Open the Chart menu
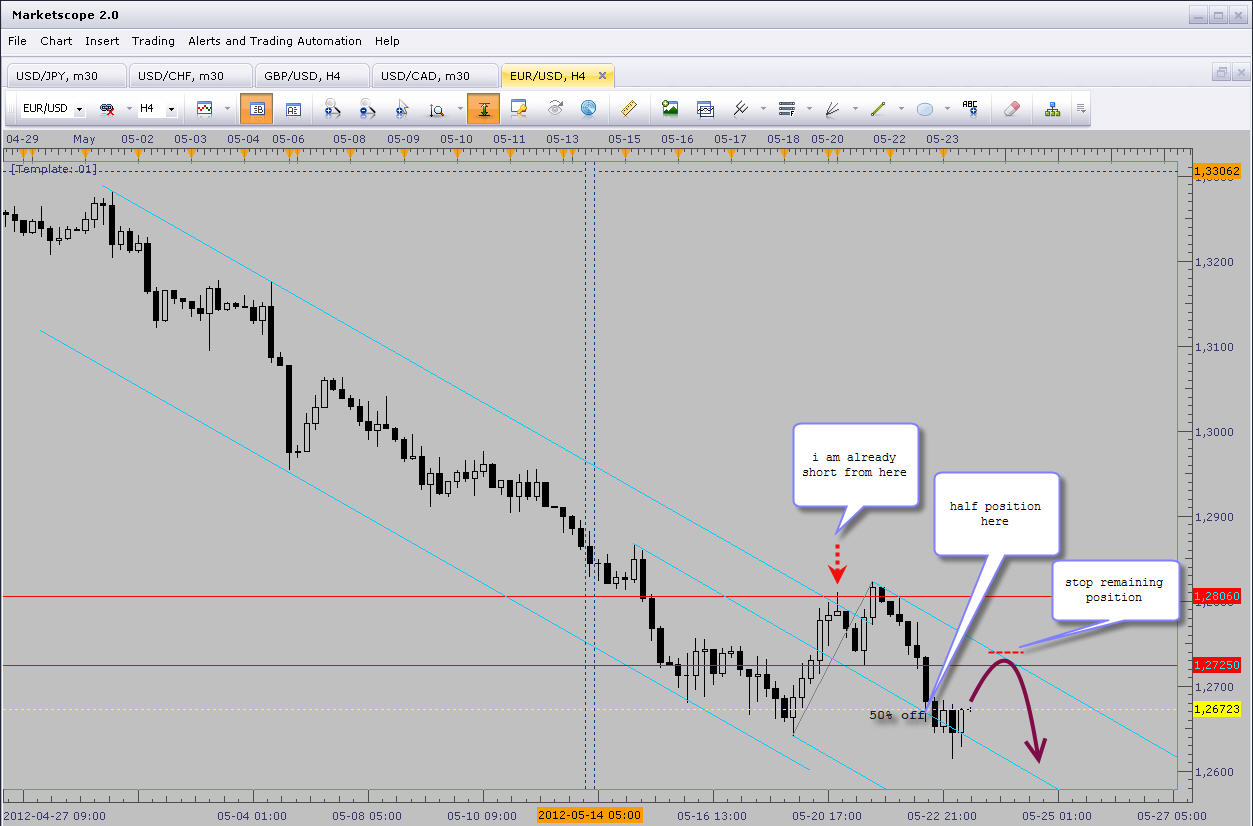 [56, 41]
